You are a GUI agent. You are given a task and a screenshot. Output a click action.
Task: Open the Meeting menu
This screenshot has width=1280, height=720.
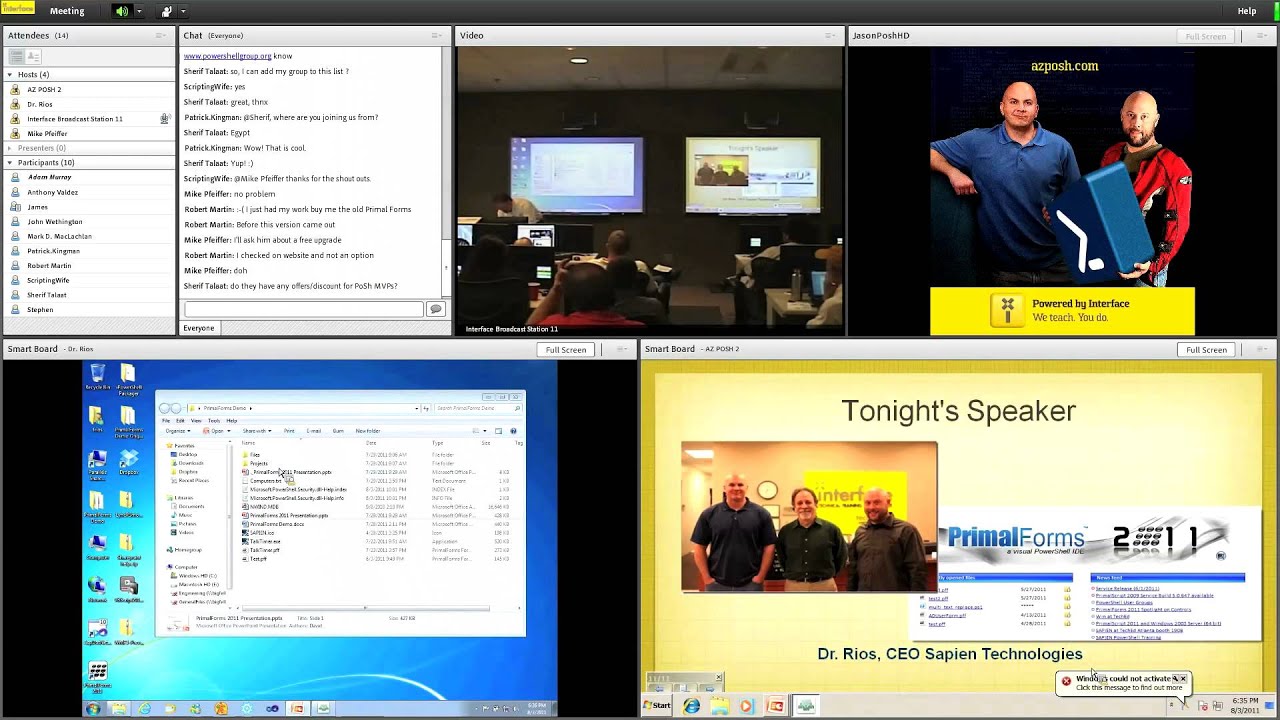[x=67, y=11]
